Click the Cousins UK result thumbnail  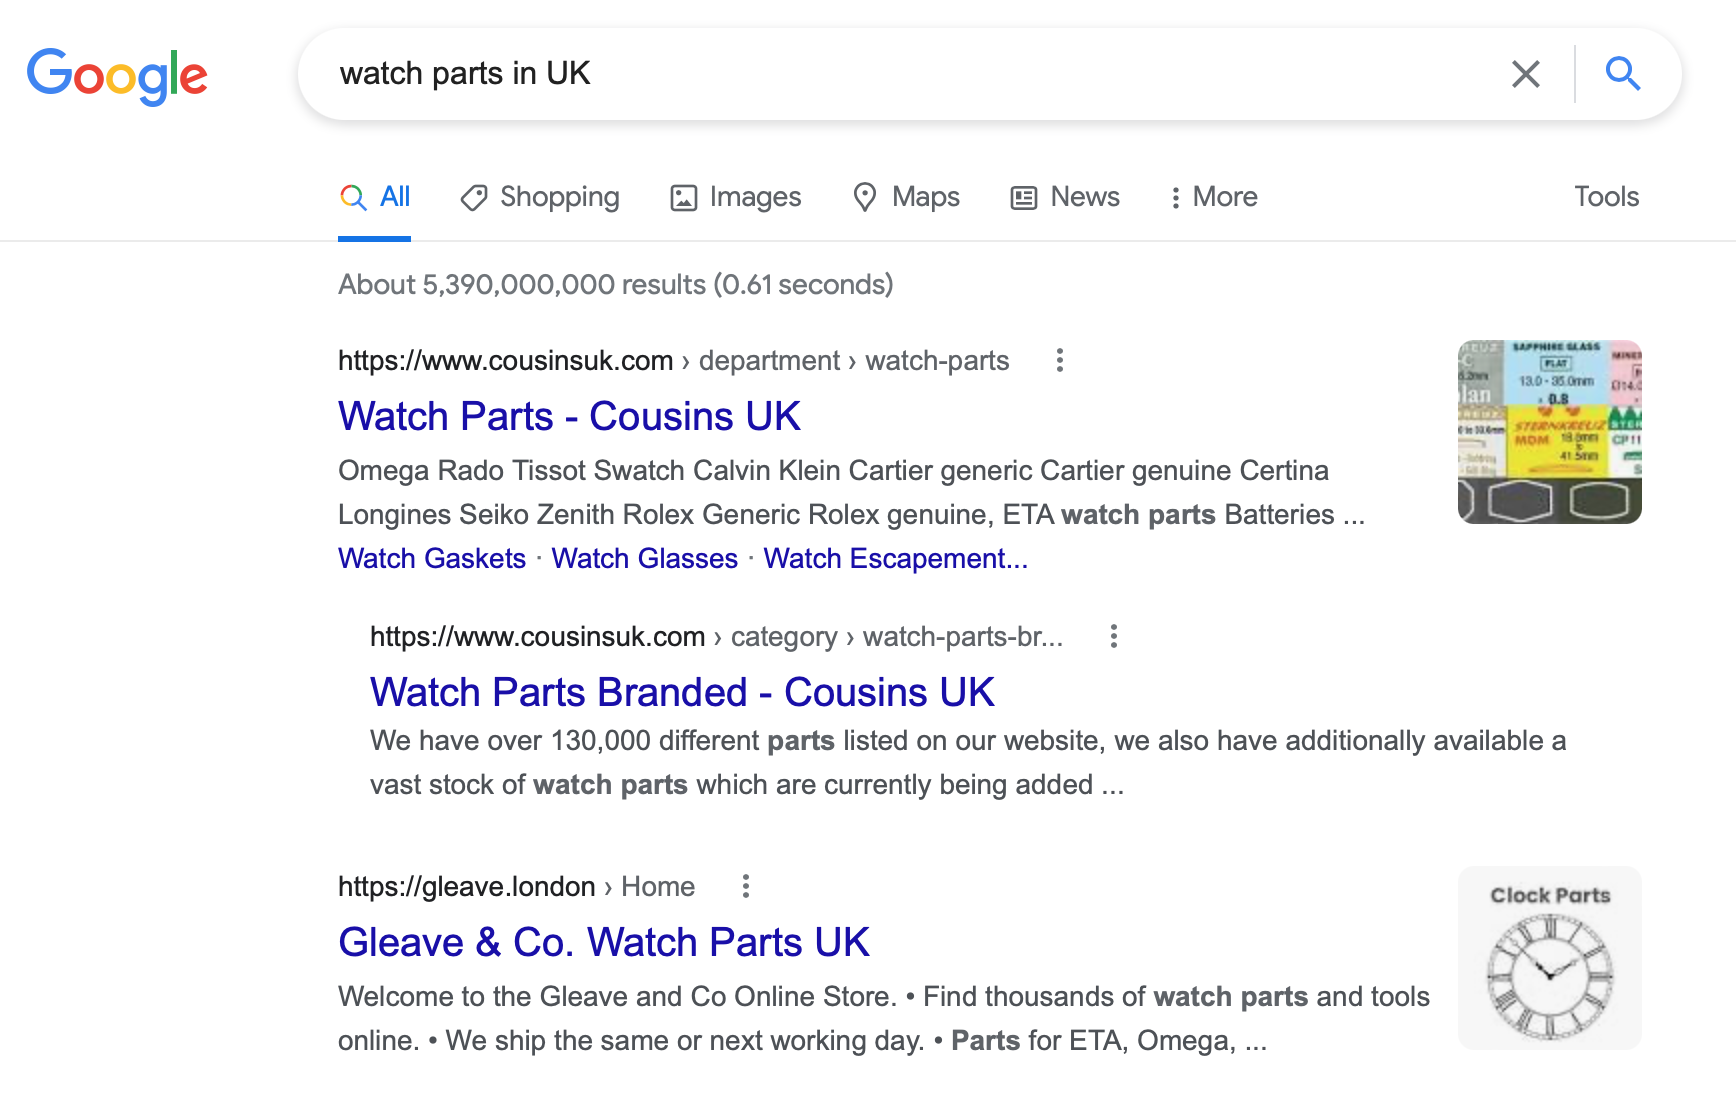point(1549,432)
